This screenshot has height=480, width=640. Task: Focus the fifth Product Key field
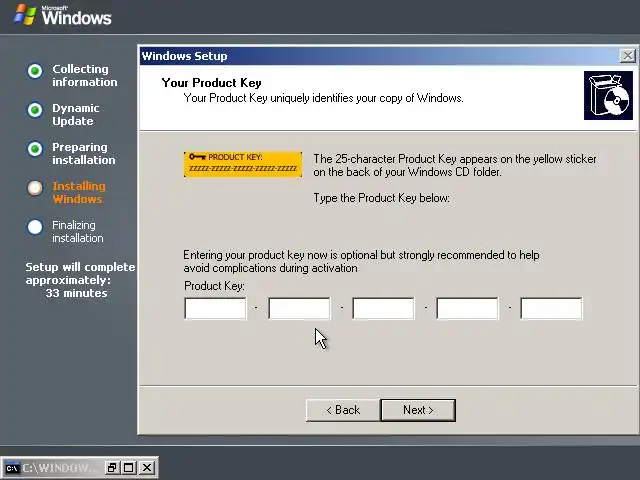pos(551,308)
